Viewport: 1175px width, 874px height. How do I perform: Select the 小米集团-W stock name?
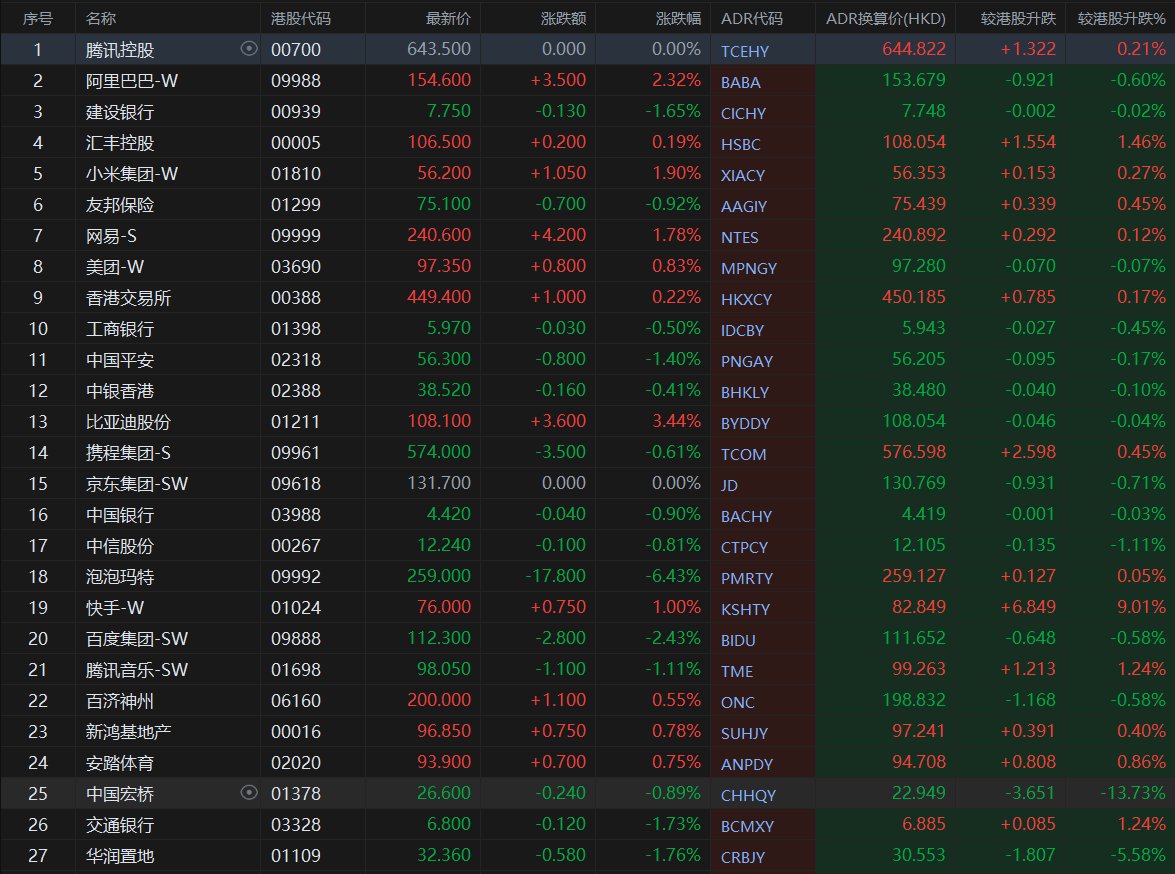click(x=132, y=174)
